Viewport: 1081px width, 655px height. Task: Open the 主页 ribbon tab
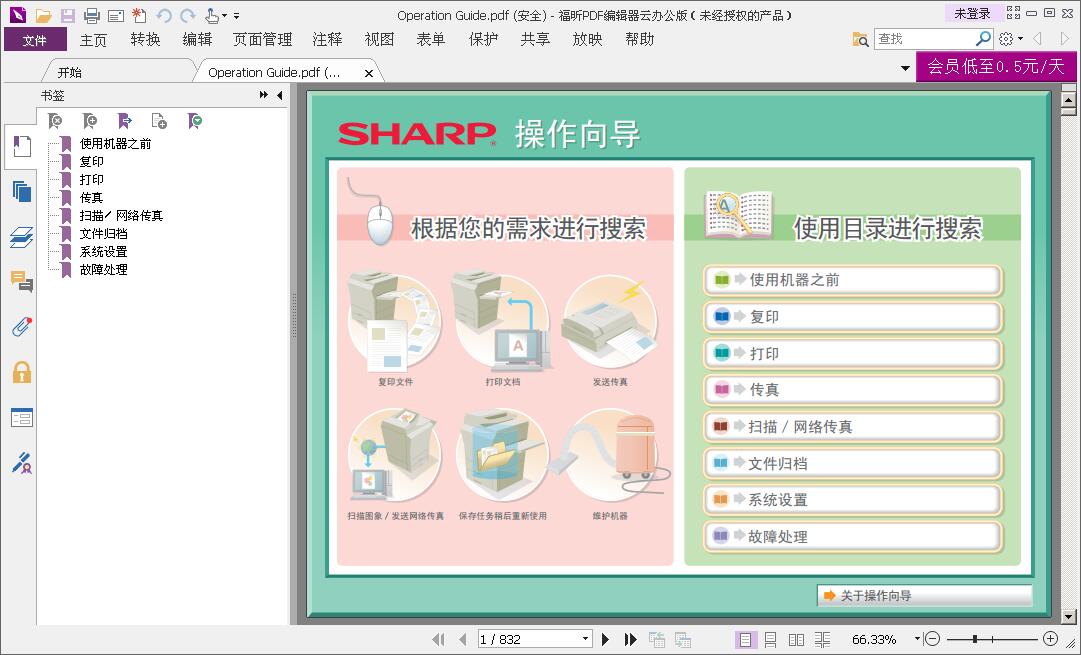pos(94,39)
